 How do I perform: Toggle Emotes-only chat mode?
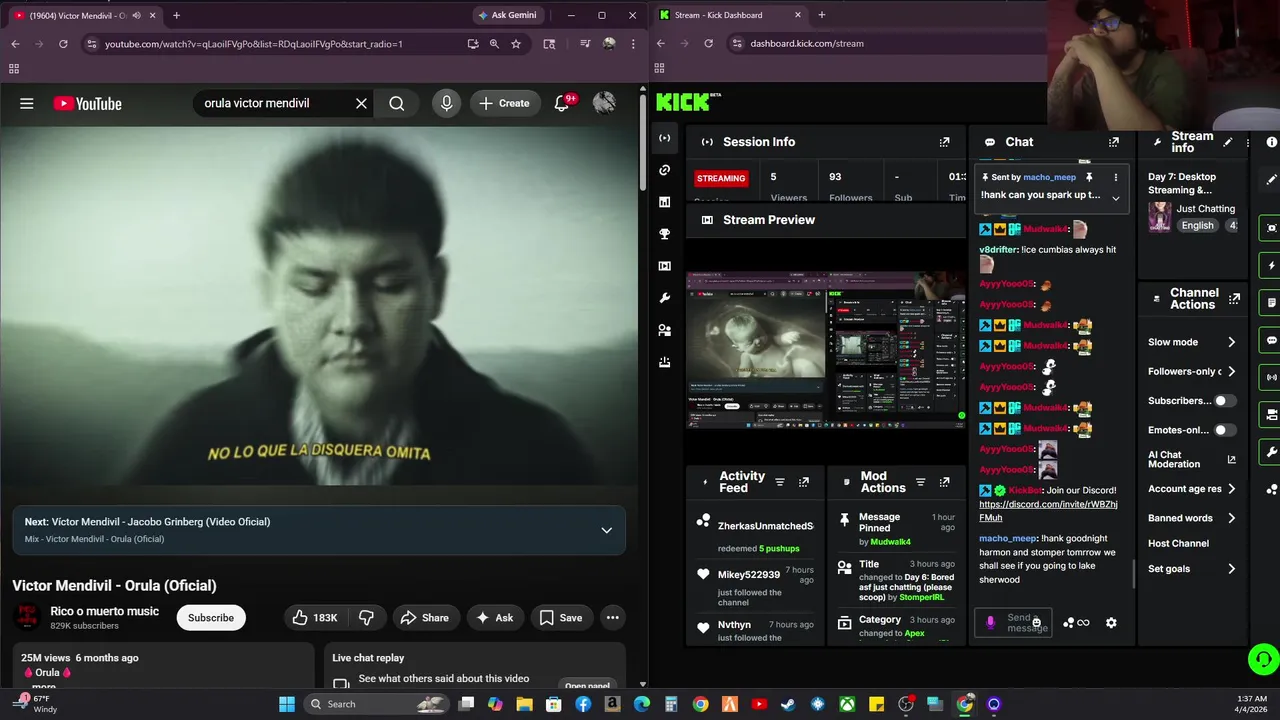[x=1225, y=430]
